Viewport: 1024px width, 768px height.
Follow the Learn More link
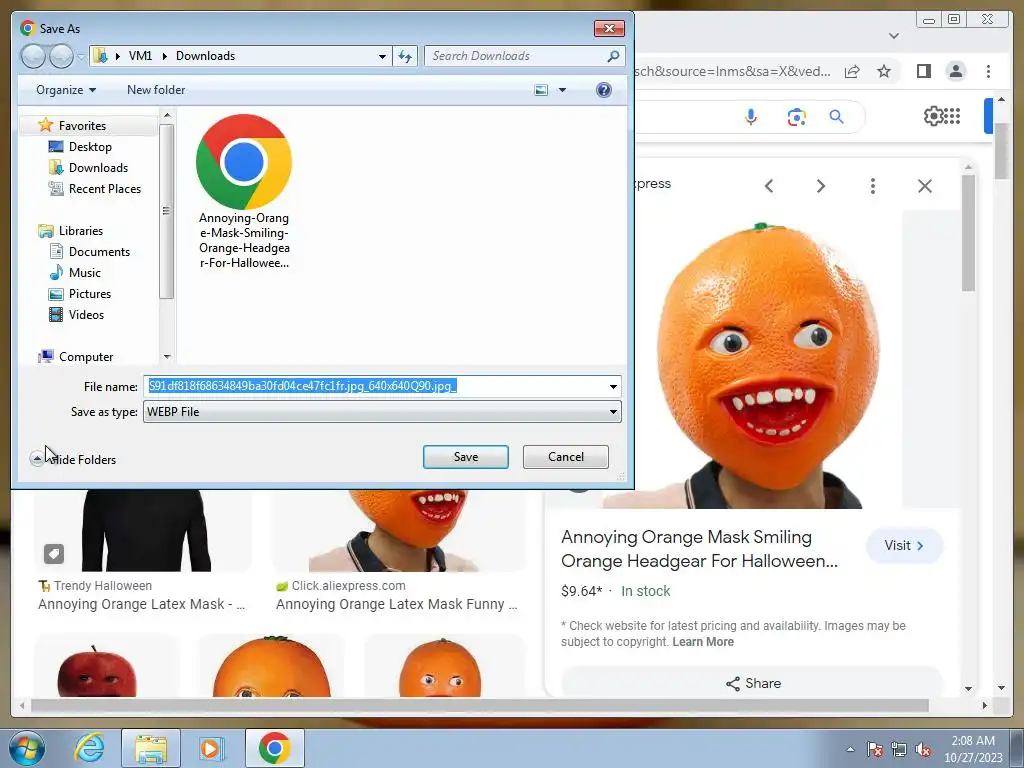[703, 642]
